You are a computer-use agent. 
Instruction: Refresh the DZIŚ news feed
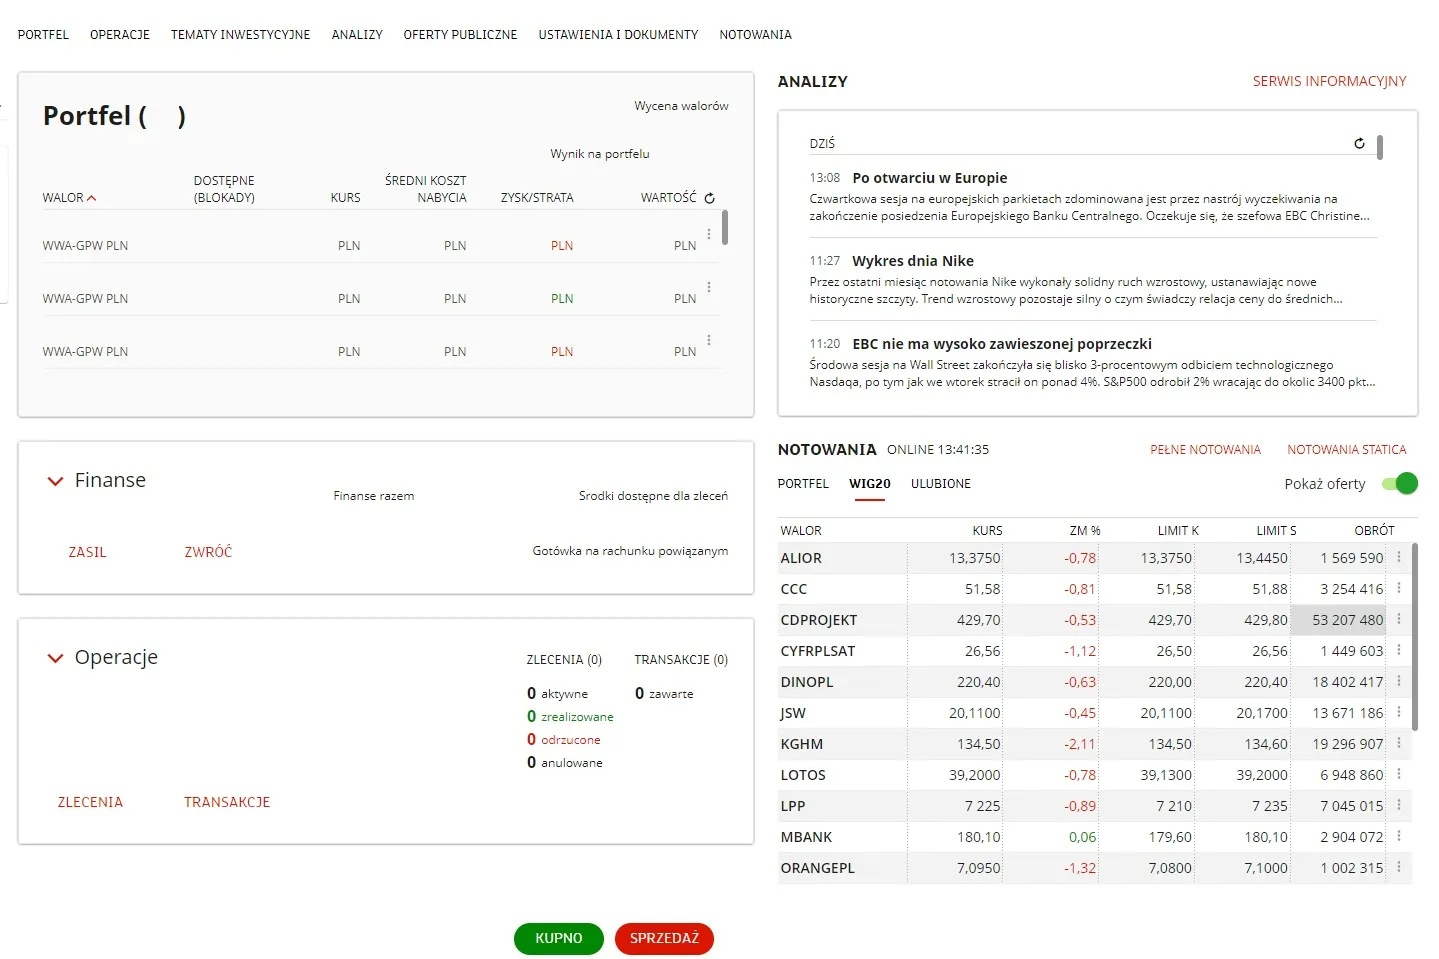click(1359, 144)
